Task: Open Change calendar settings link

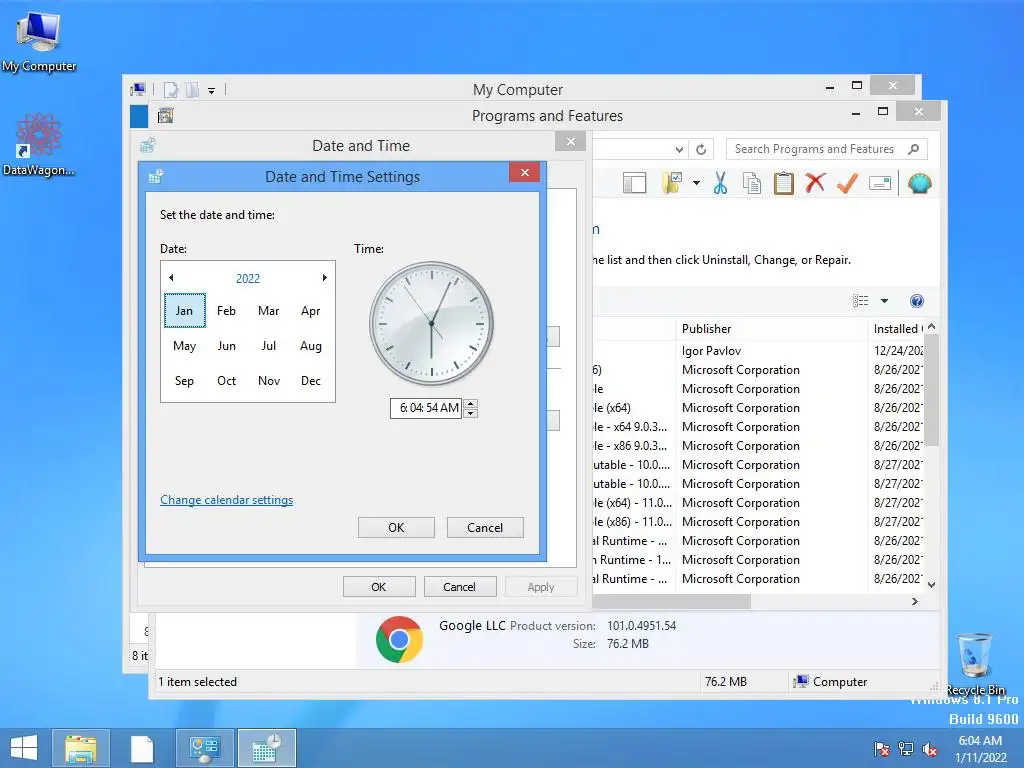Action: click(x=227, y=500)
